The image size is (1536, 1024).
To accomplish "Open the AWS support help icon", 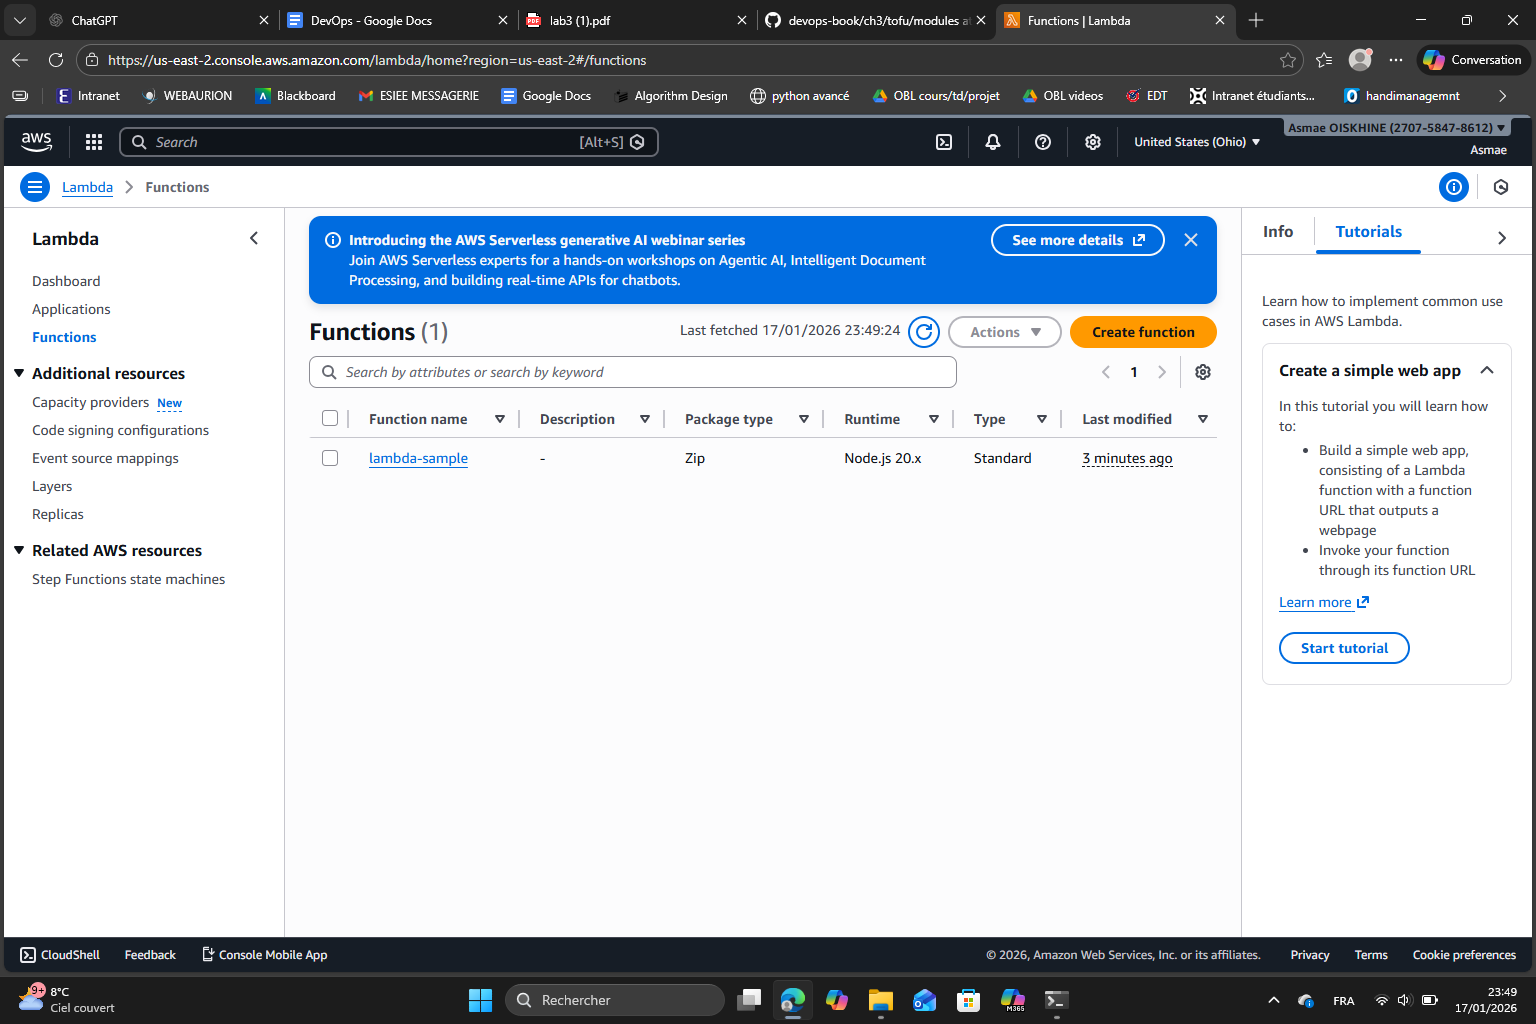I will point(1042,142).
